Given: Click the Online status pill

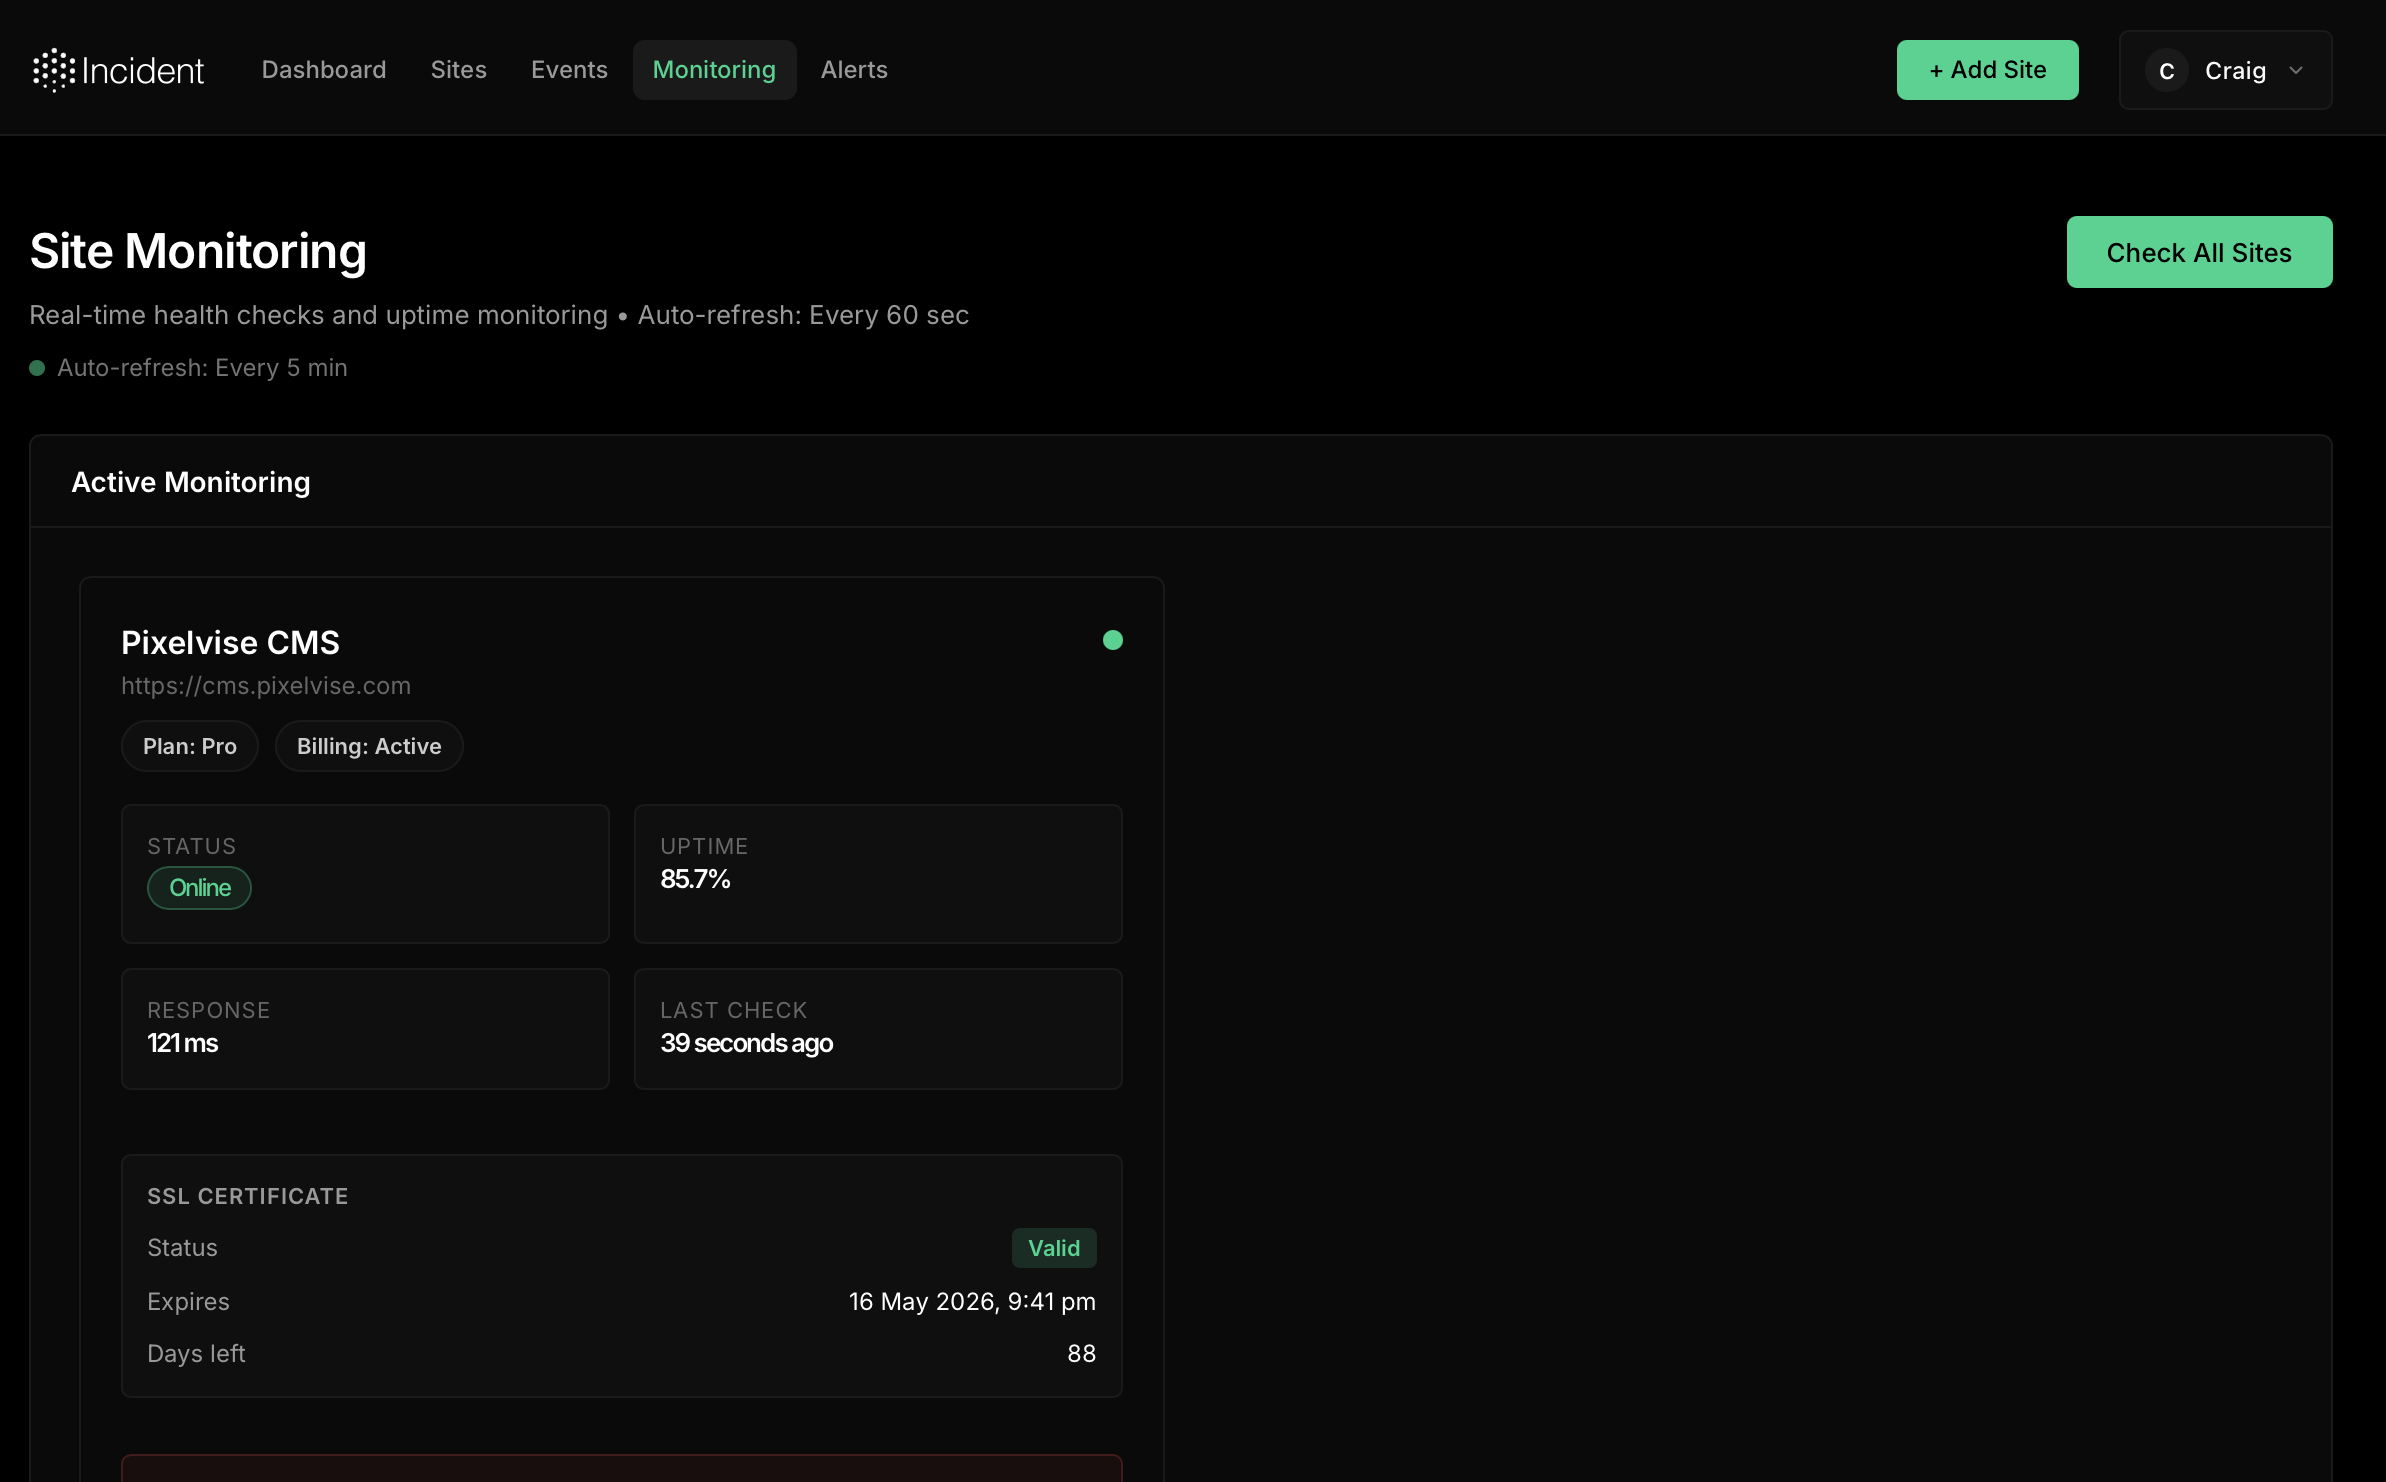Looking at the screenshot, I should click(199, 888).
